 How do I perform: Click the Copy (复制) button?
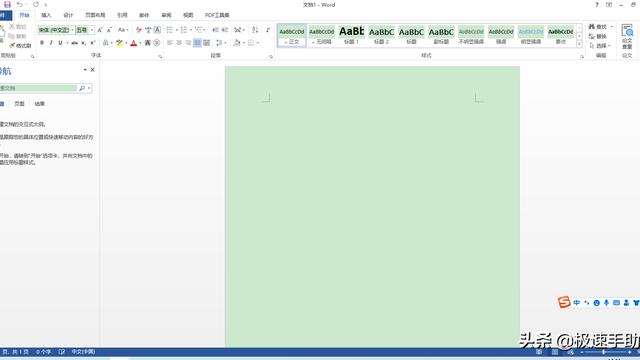[x=18, y=36]
